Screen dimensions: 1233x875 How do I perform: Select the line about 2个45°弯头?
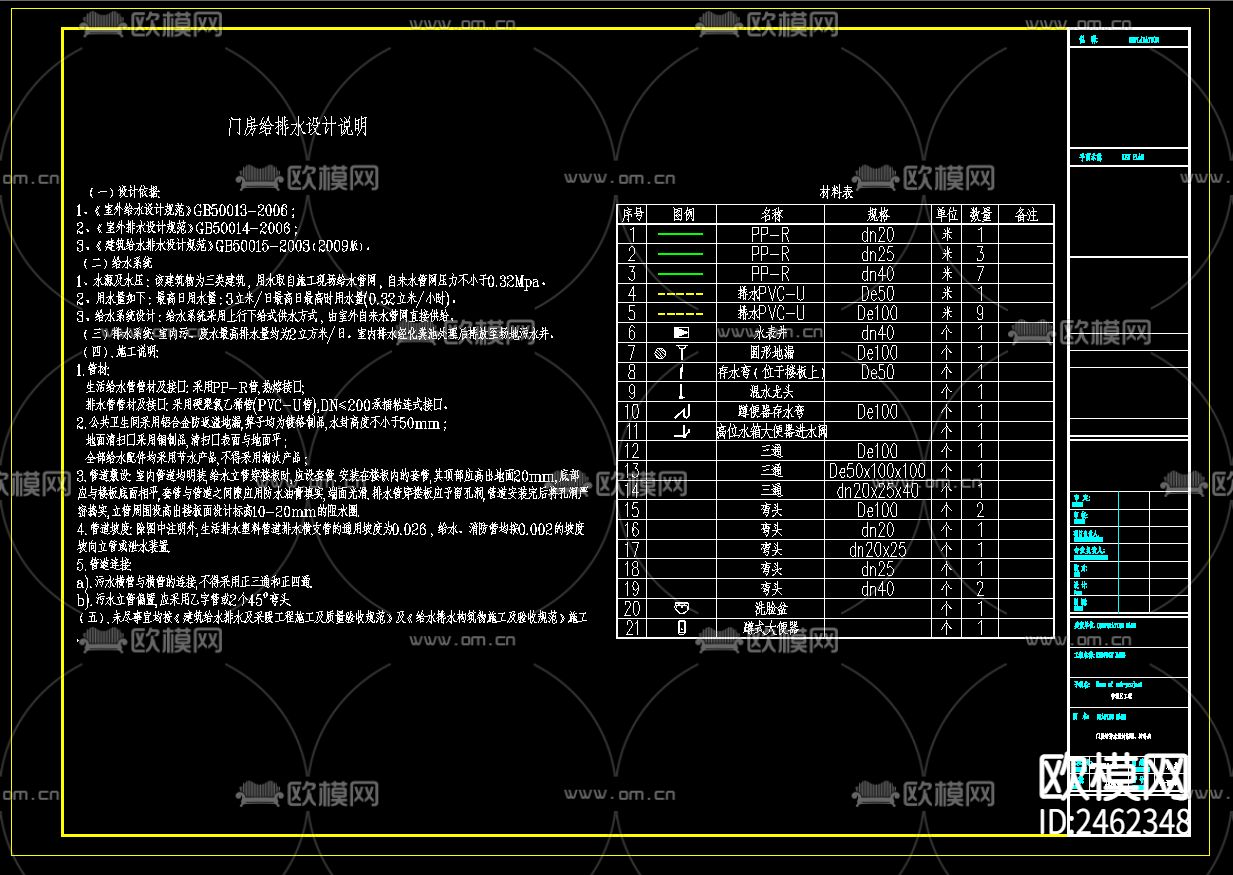coord(184,599)
